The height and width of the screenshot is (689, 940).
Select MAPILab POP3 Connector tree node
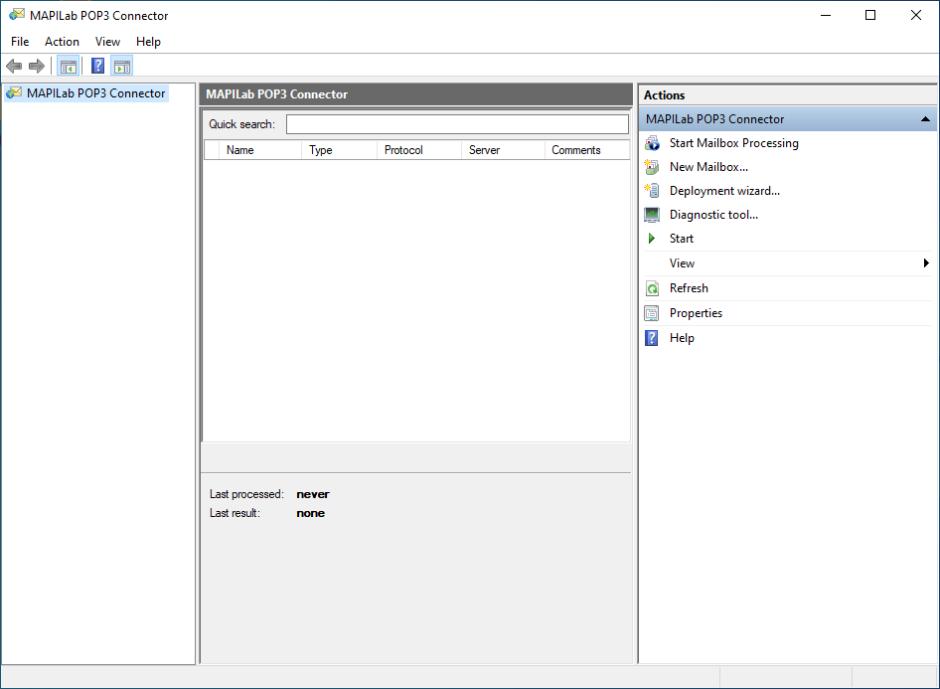(x=96, y=94)
